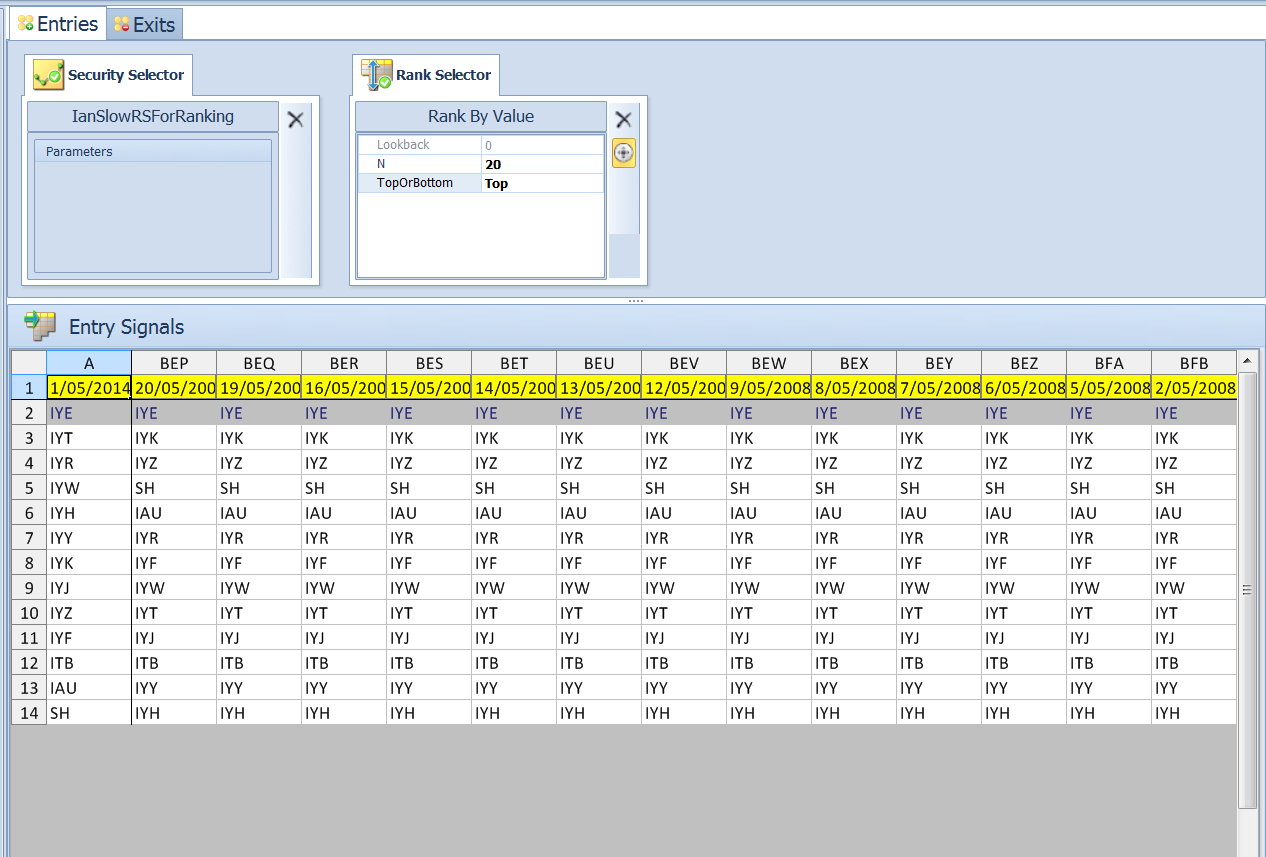The image size is (1266, 857).
Task: Click date cell 9/05/2008
Action: click(769, 388)
